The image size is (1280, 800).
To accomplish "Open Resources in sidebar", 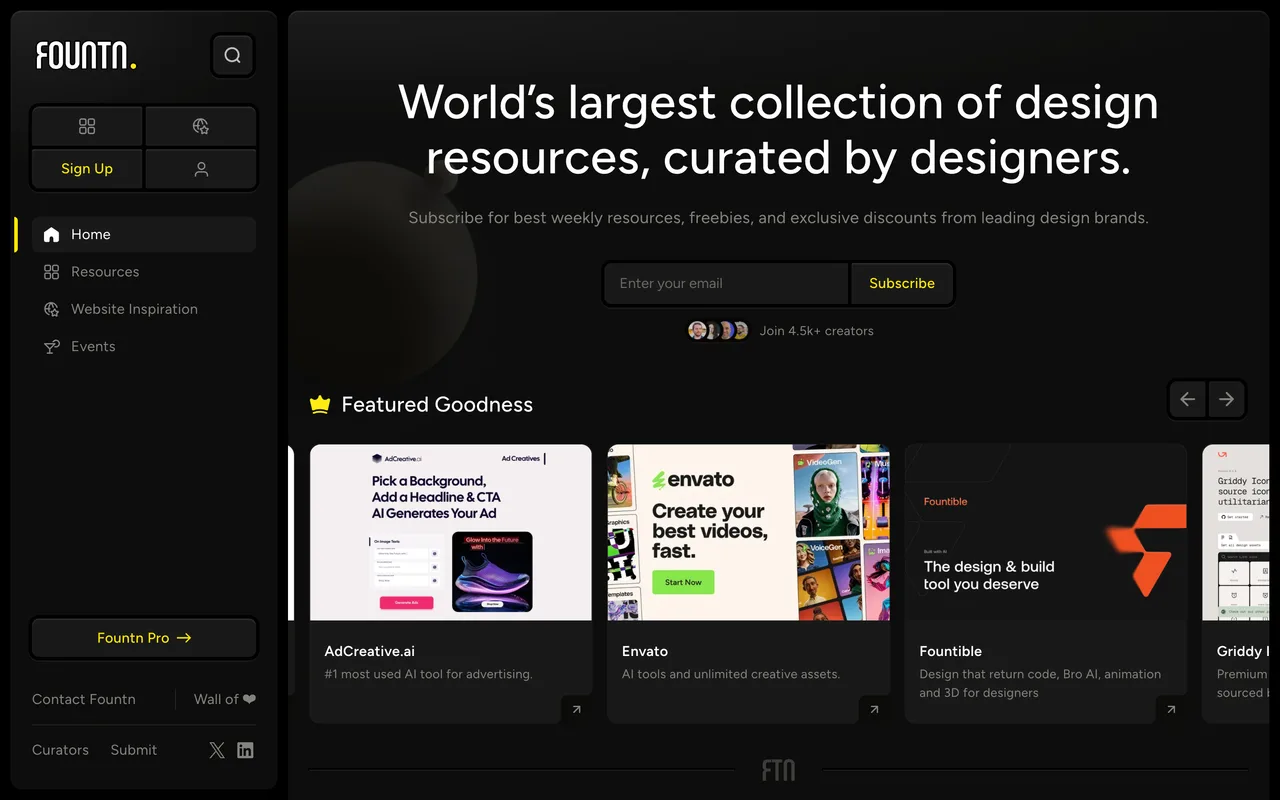I will coord(144,272).
